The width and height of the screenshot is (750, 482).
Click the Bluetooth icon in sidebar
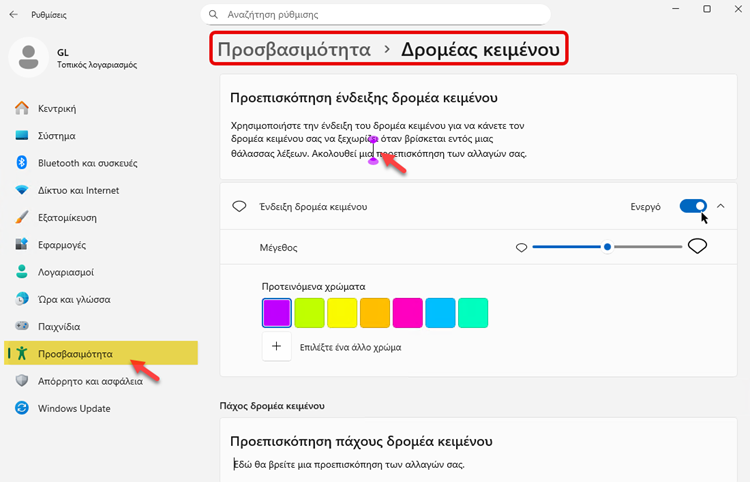22,163
